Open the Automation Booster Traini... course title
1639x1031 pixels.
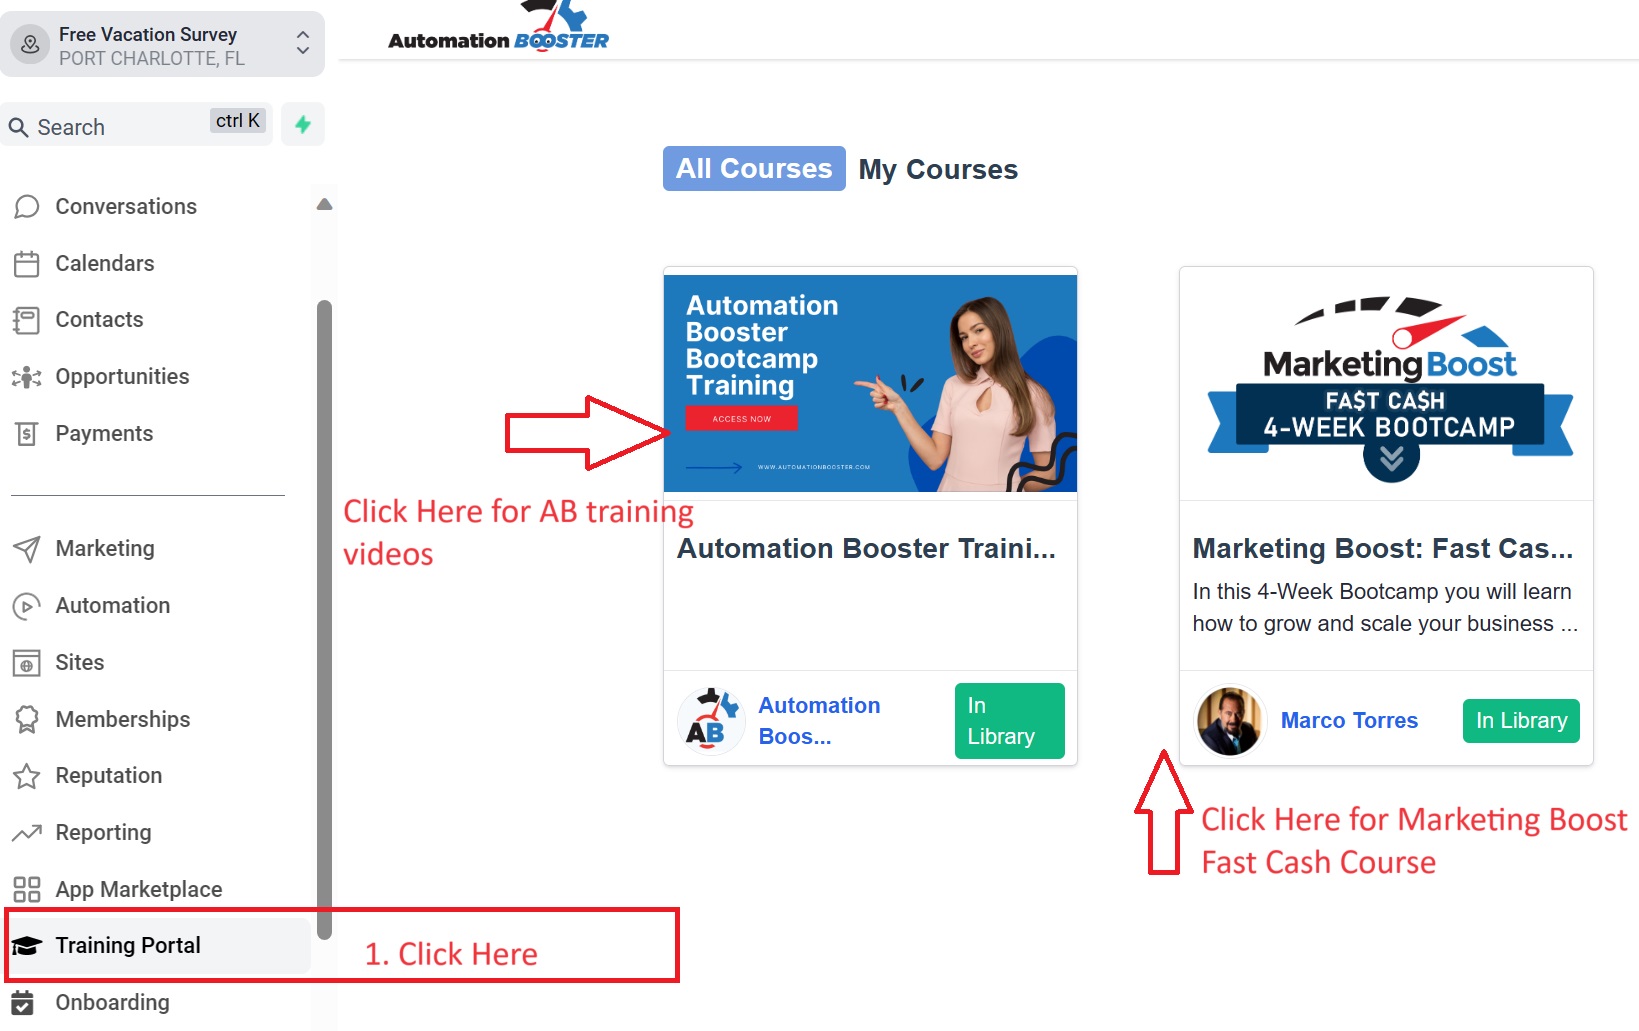click(x=866, y=549)
